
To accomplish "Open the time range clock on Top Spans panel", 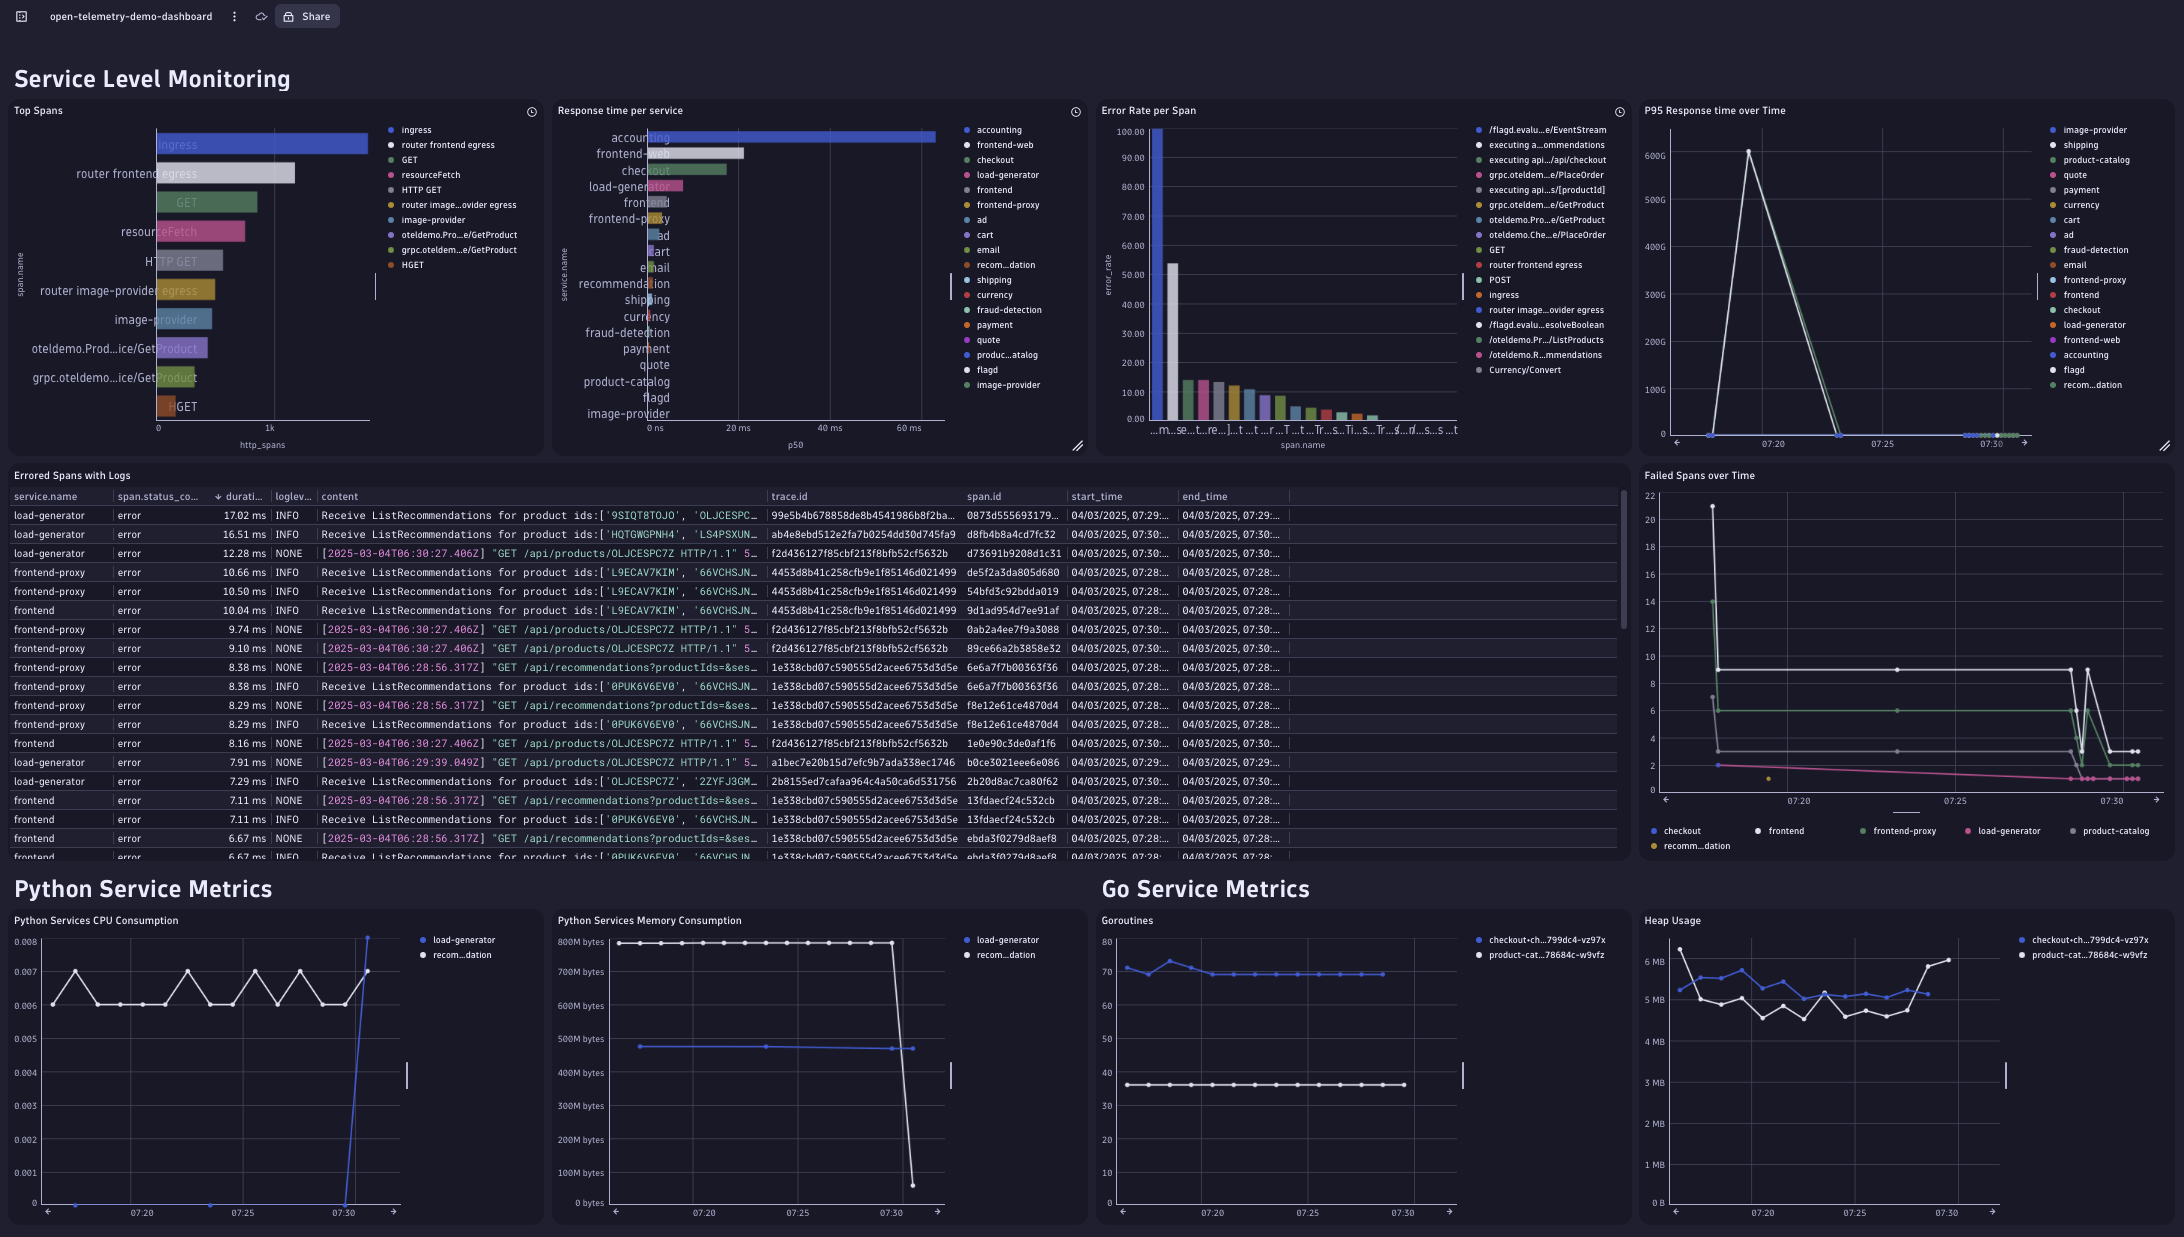I will (x=531, y=112).
